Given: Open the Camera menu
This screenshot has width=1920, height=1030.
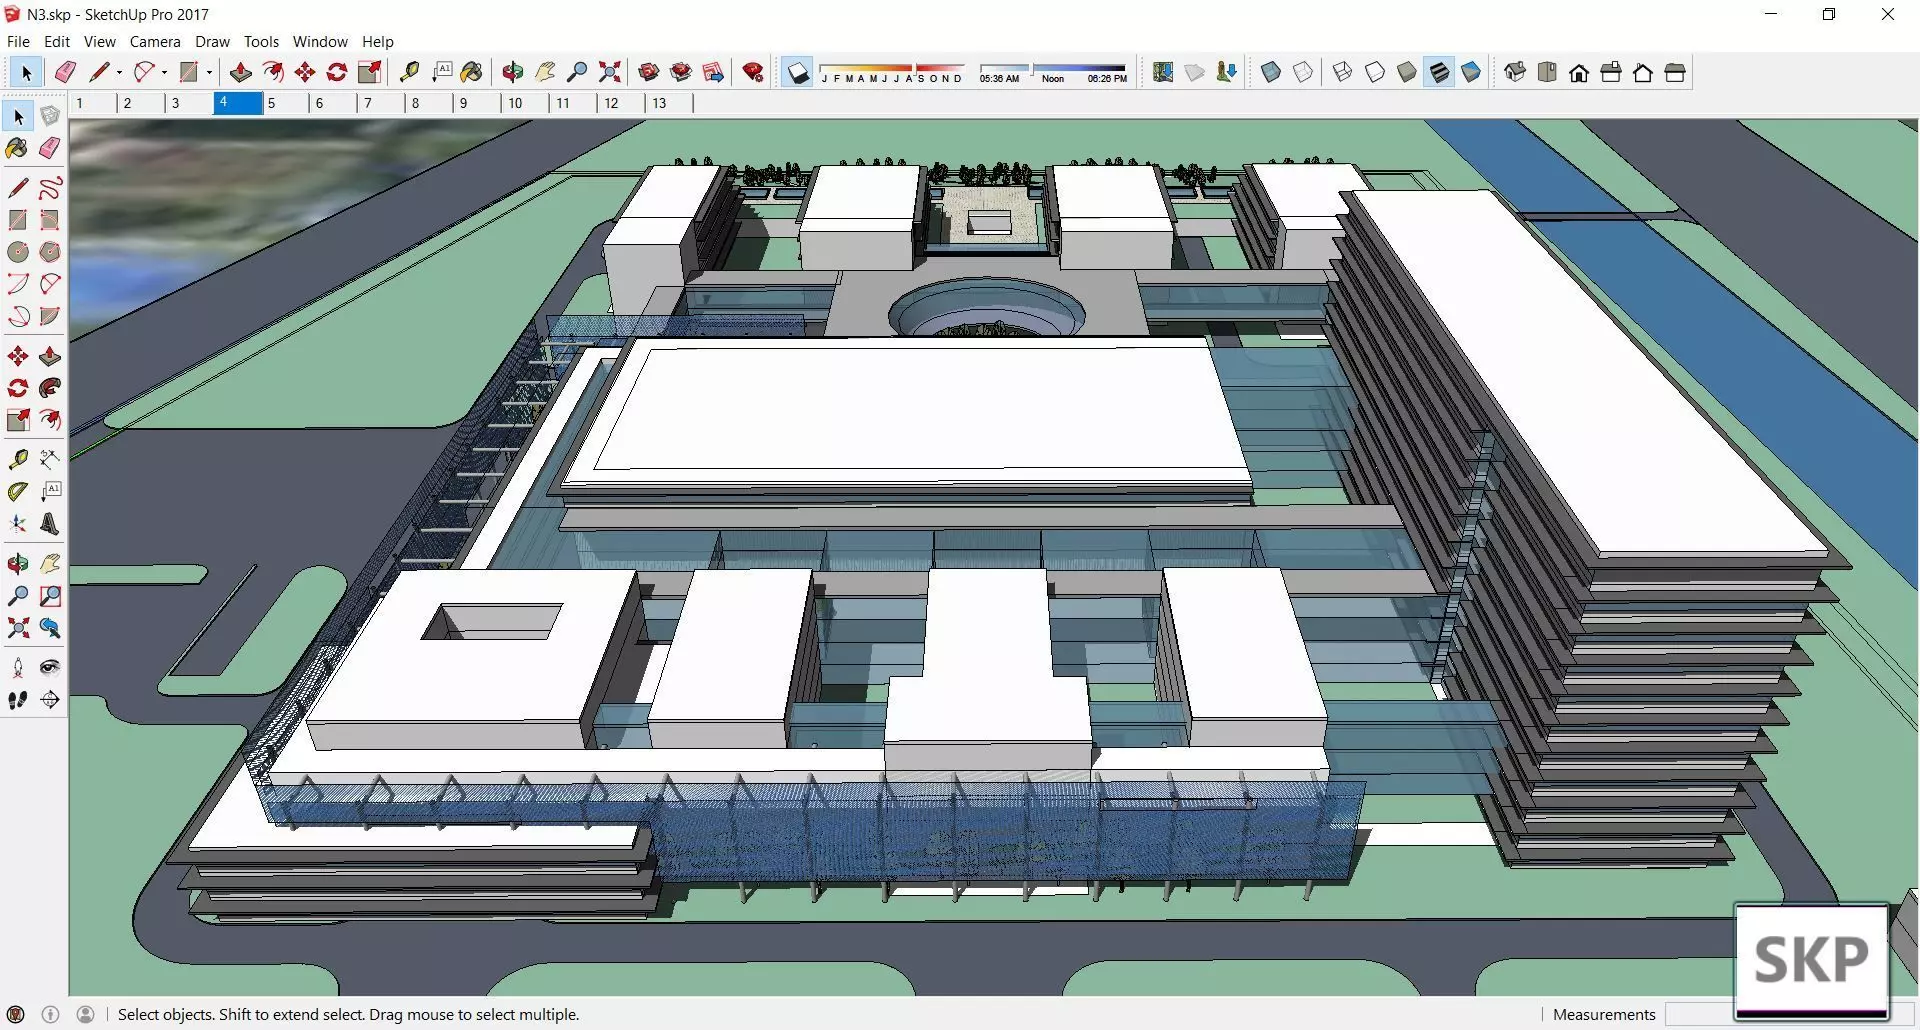Looking at the screenshot, I should pyautogui.click(x=155, y=41).
